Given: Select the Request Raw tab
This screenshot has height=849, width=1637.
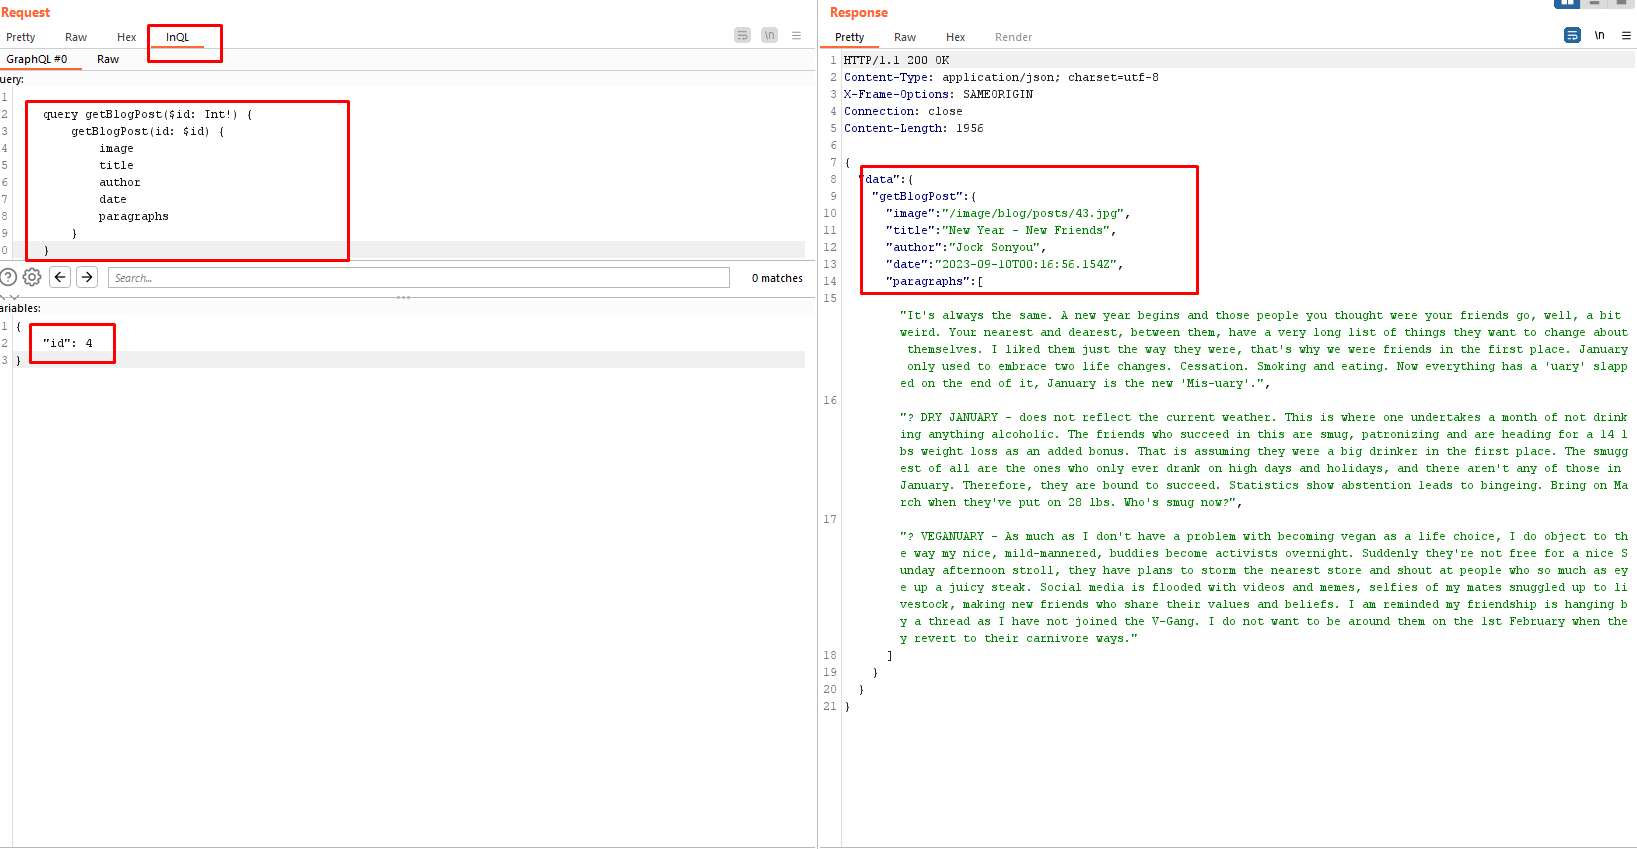Looking at the screenshot, I should [x=76, y=37].
